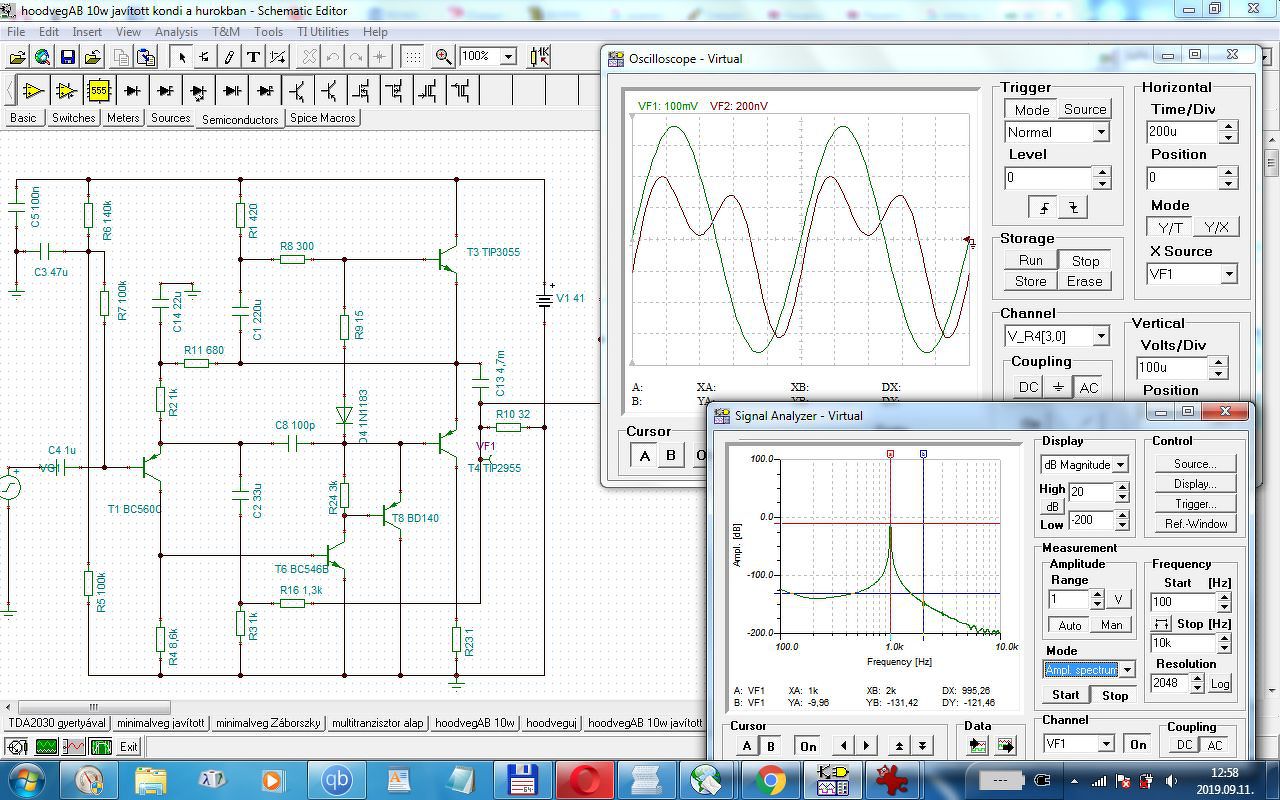Click the NPN transistor component icon
This screenshot has height=800, width=1280.
(297, 91)
